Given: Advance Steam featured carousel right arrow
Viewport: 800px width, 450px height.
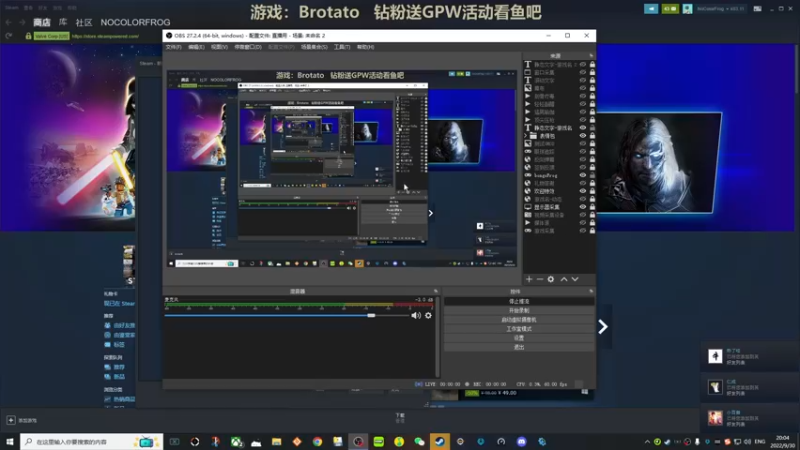Looking at the screenshot, I should [603, 327].
